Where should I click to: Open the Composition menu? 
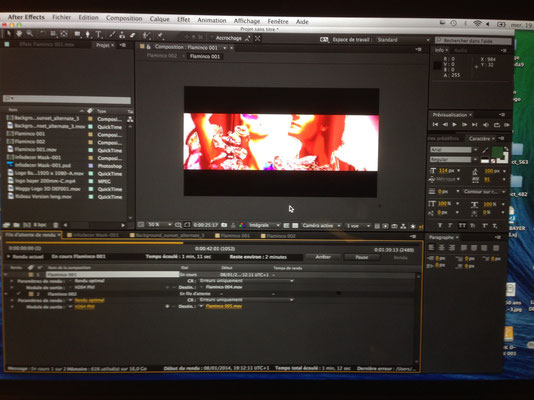click(124, 18)
